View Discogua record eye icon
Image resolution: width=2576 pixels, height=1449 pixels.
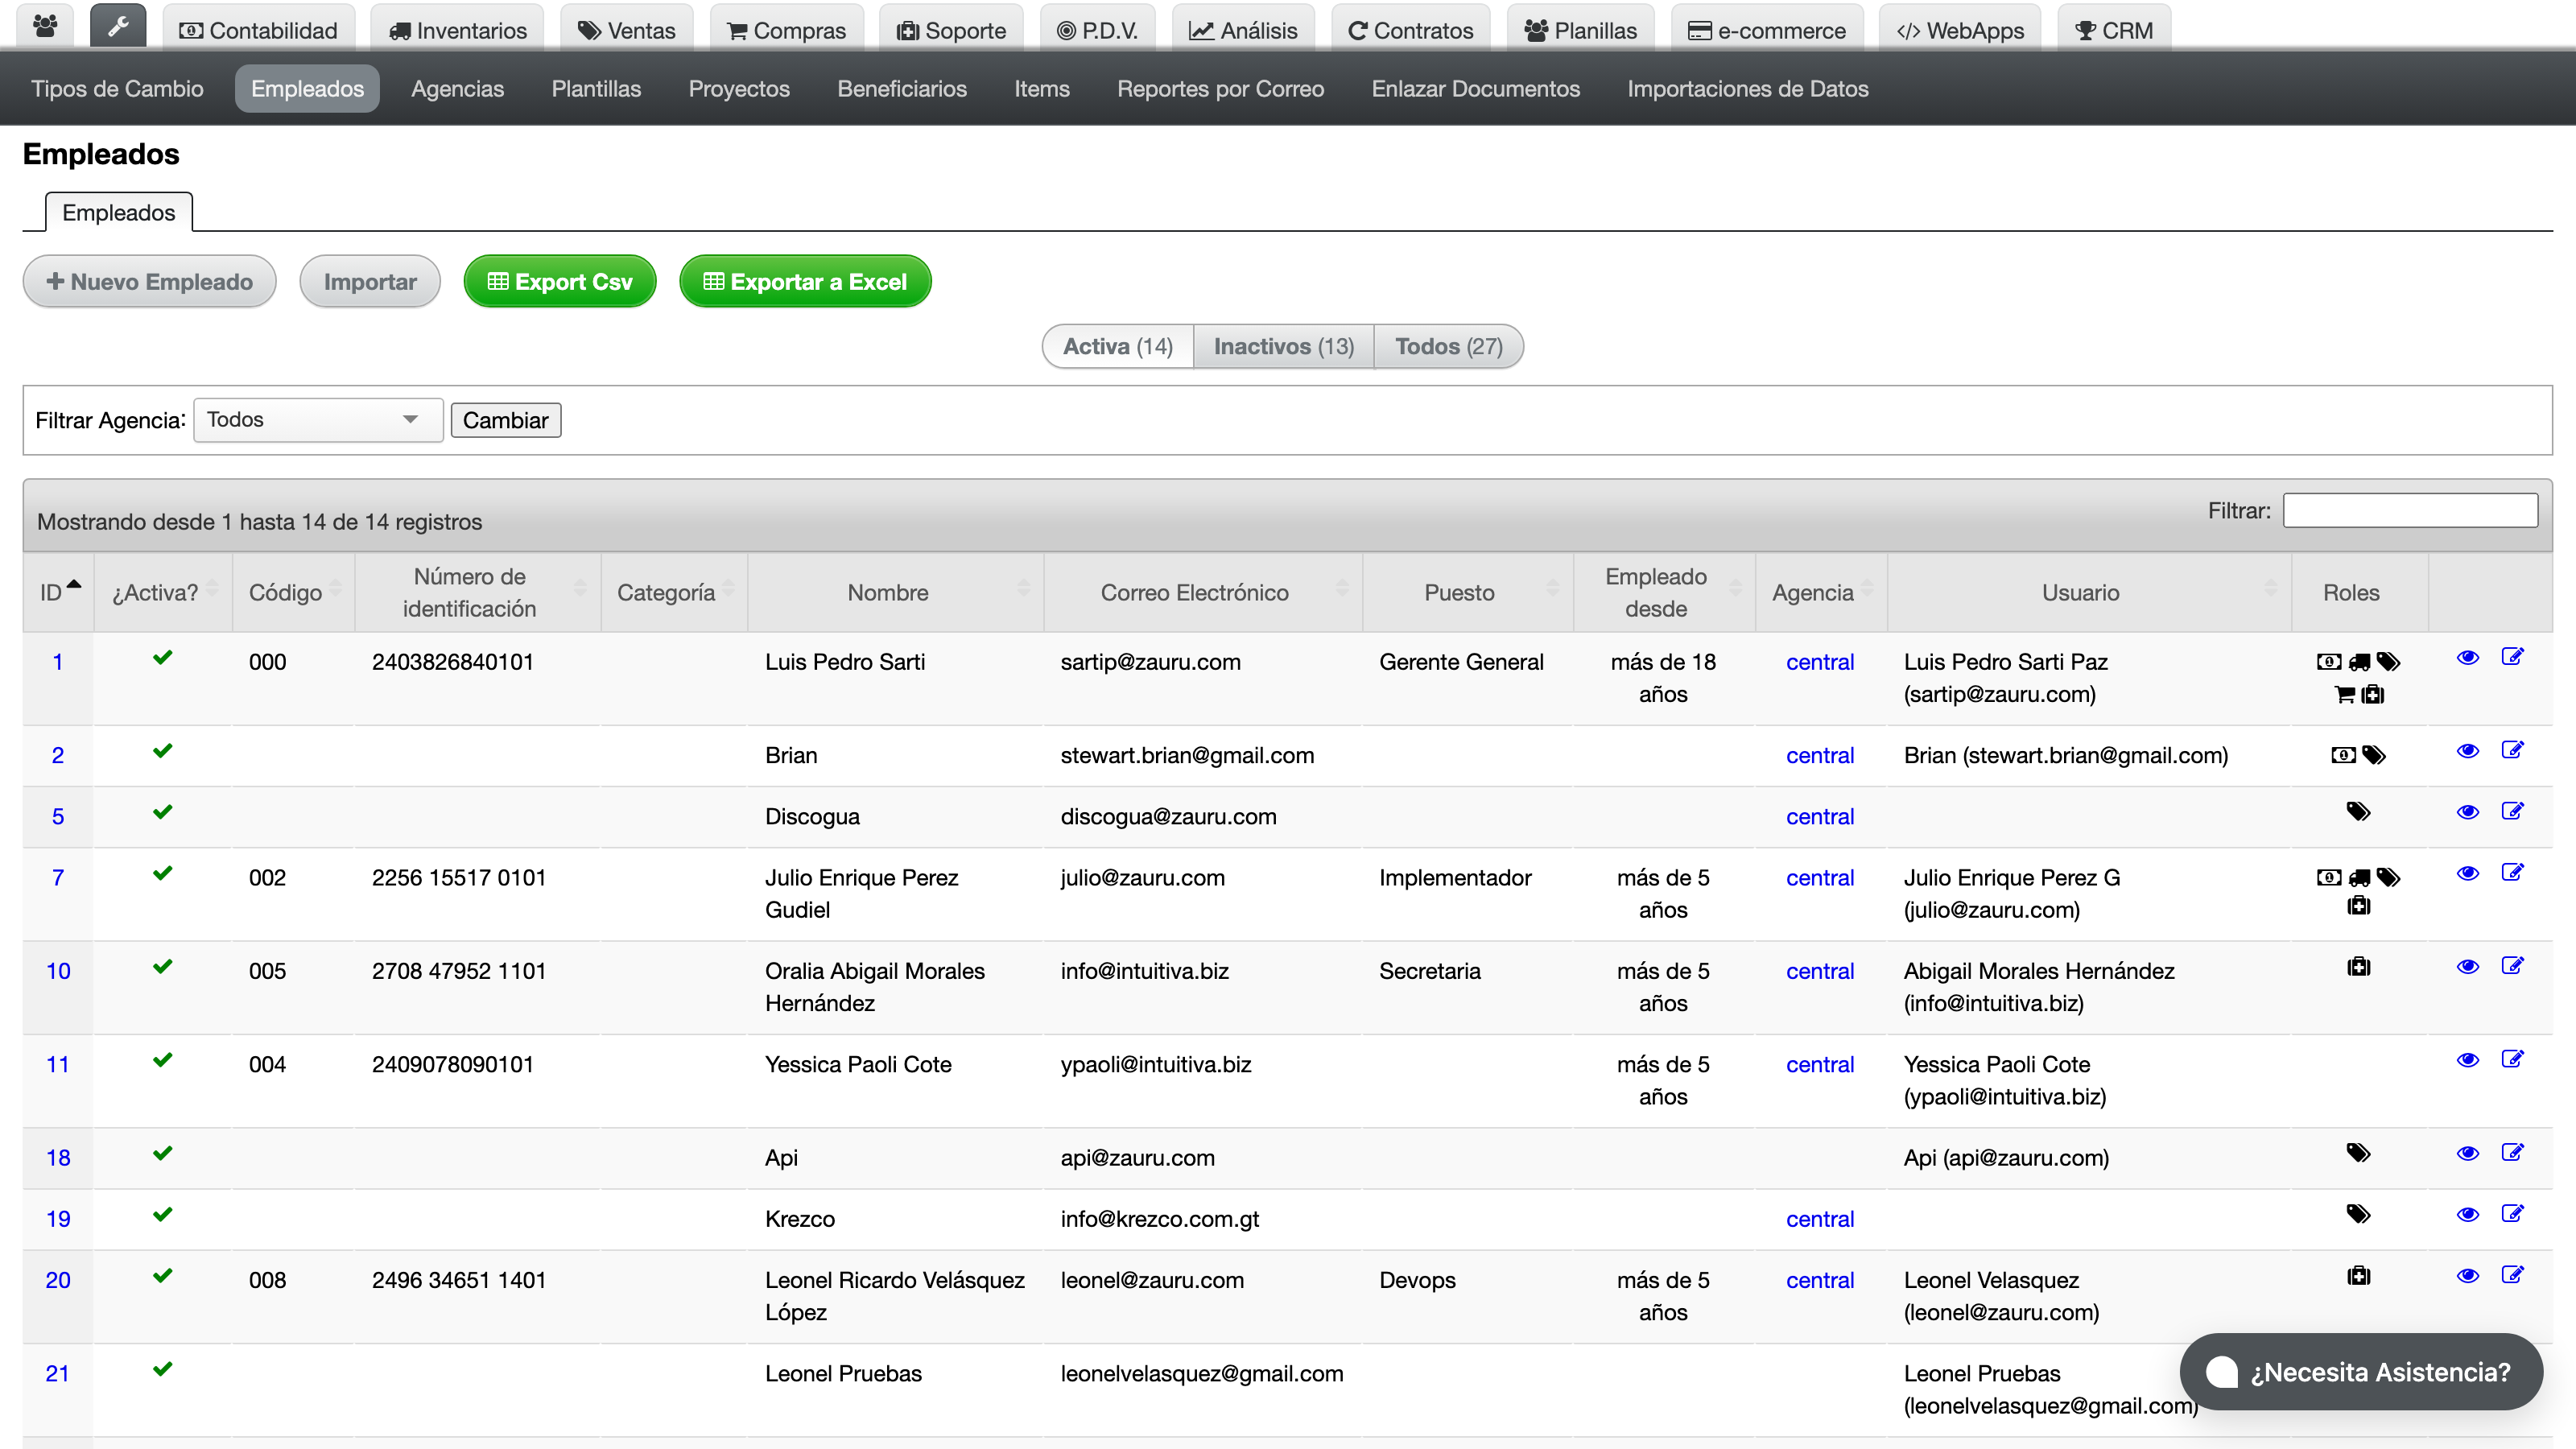(x=2467, y=812)
